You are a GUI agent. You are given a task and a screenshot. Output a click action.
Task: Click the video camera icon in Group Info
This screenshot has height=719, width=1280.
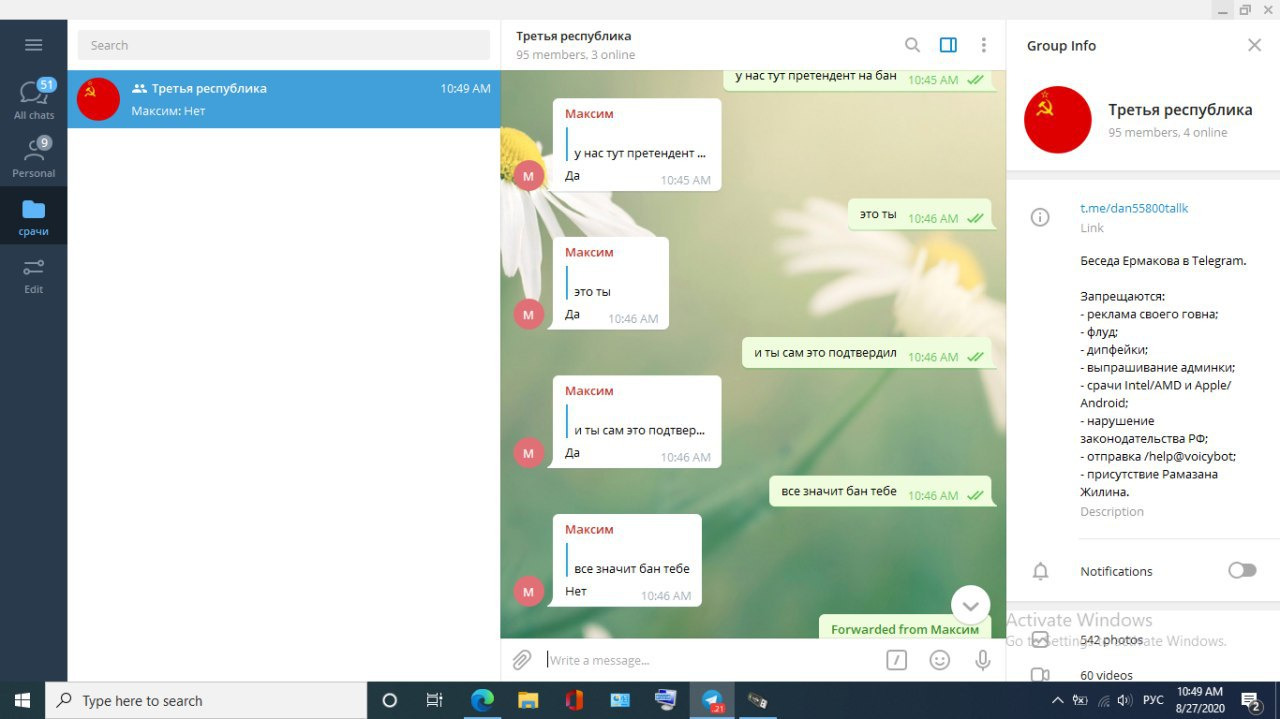coord(1040,675)
